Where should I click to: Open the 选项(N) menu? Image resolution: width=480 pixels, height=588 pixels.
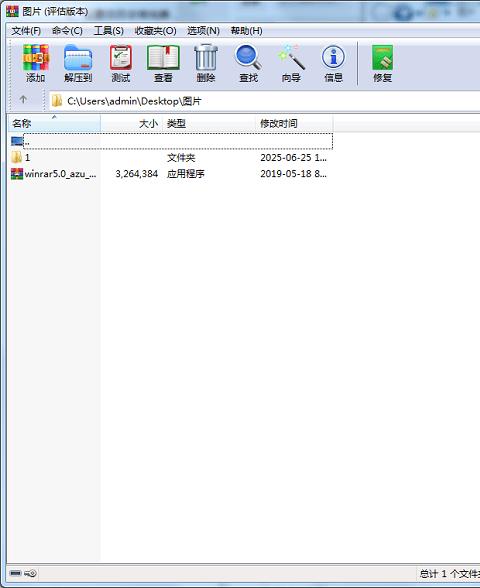[x=203, y=31]
